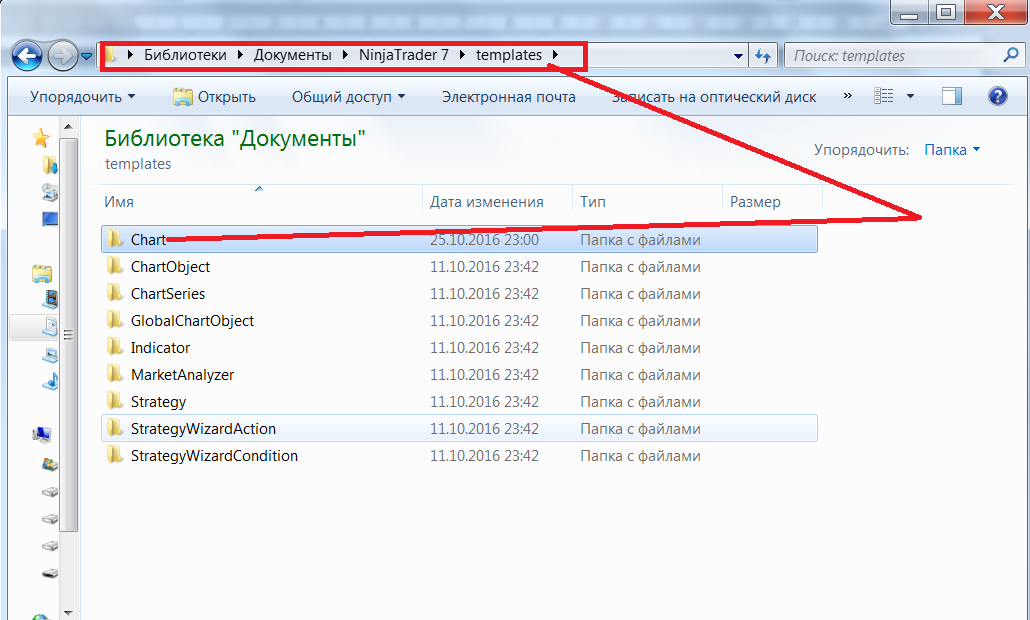Click the Forward navigation arrow button

click(x=63, y=55)
